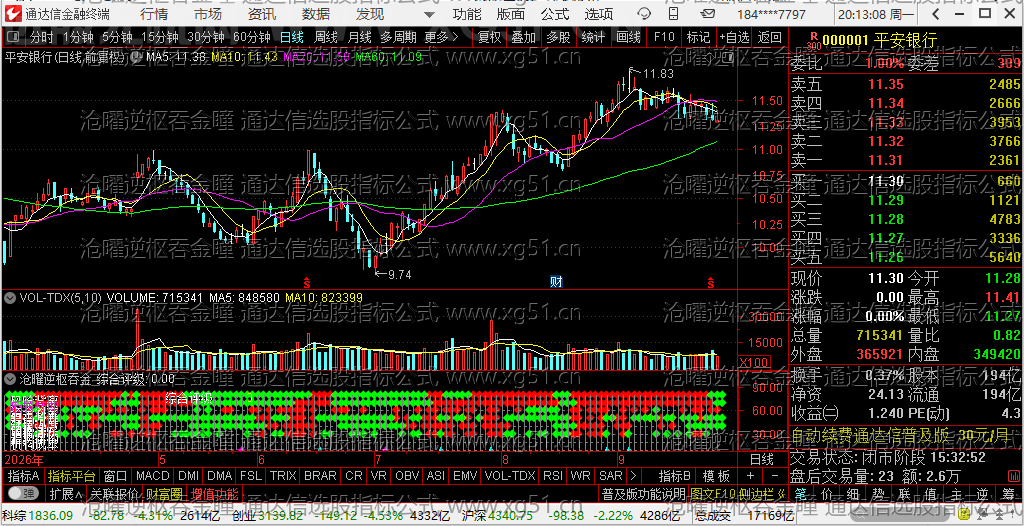1024x526 pixels.
Task: Select the 多周期 view
Action: (398, 37)
